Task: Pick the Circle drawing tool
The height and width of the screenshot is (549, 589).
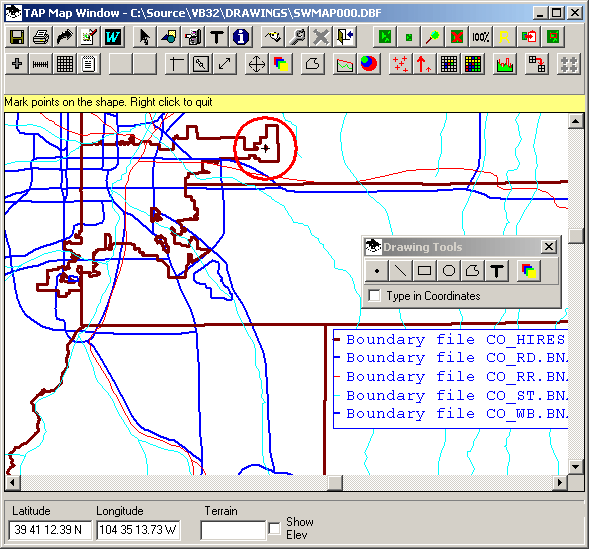Action: point(449,271)
